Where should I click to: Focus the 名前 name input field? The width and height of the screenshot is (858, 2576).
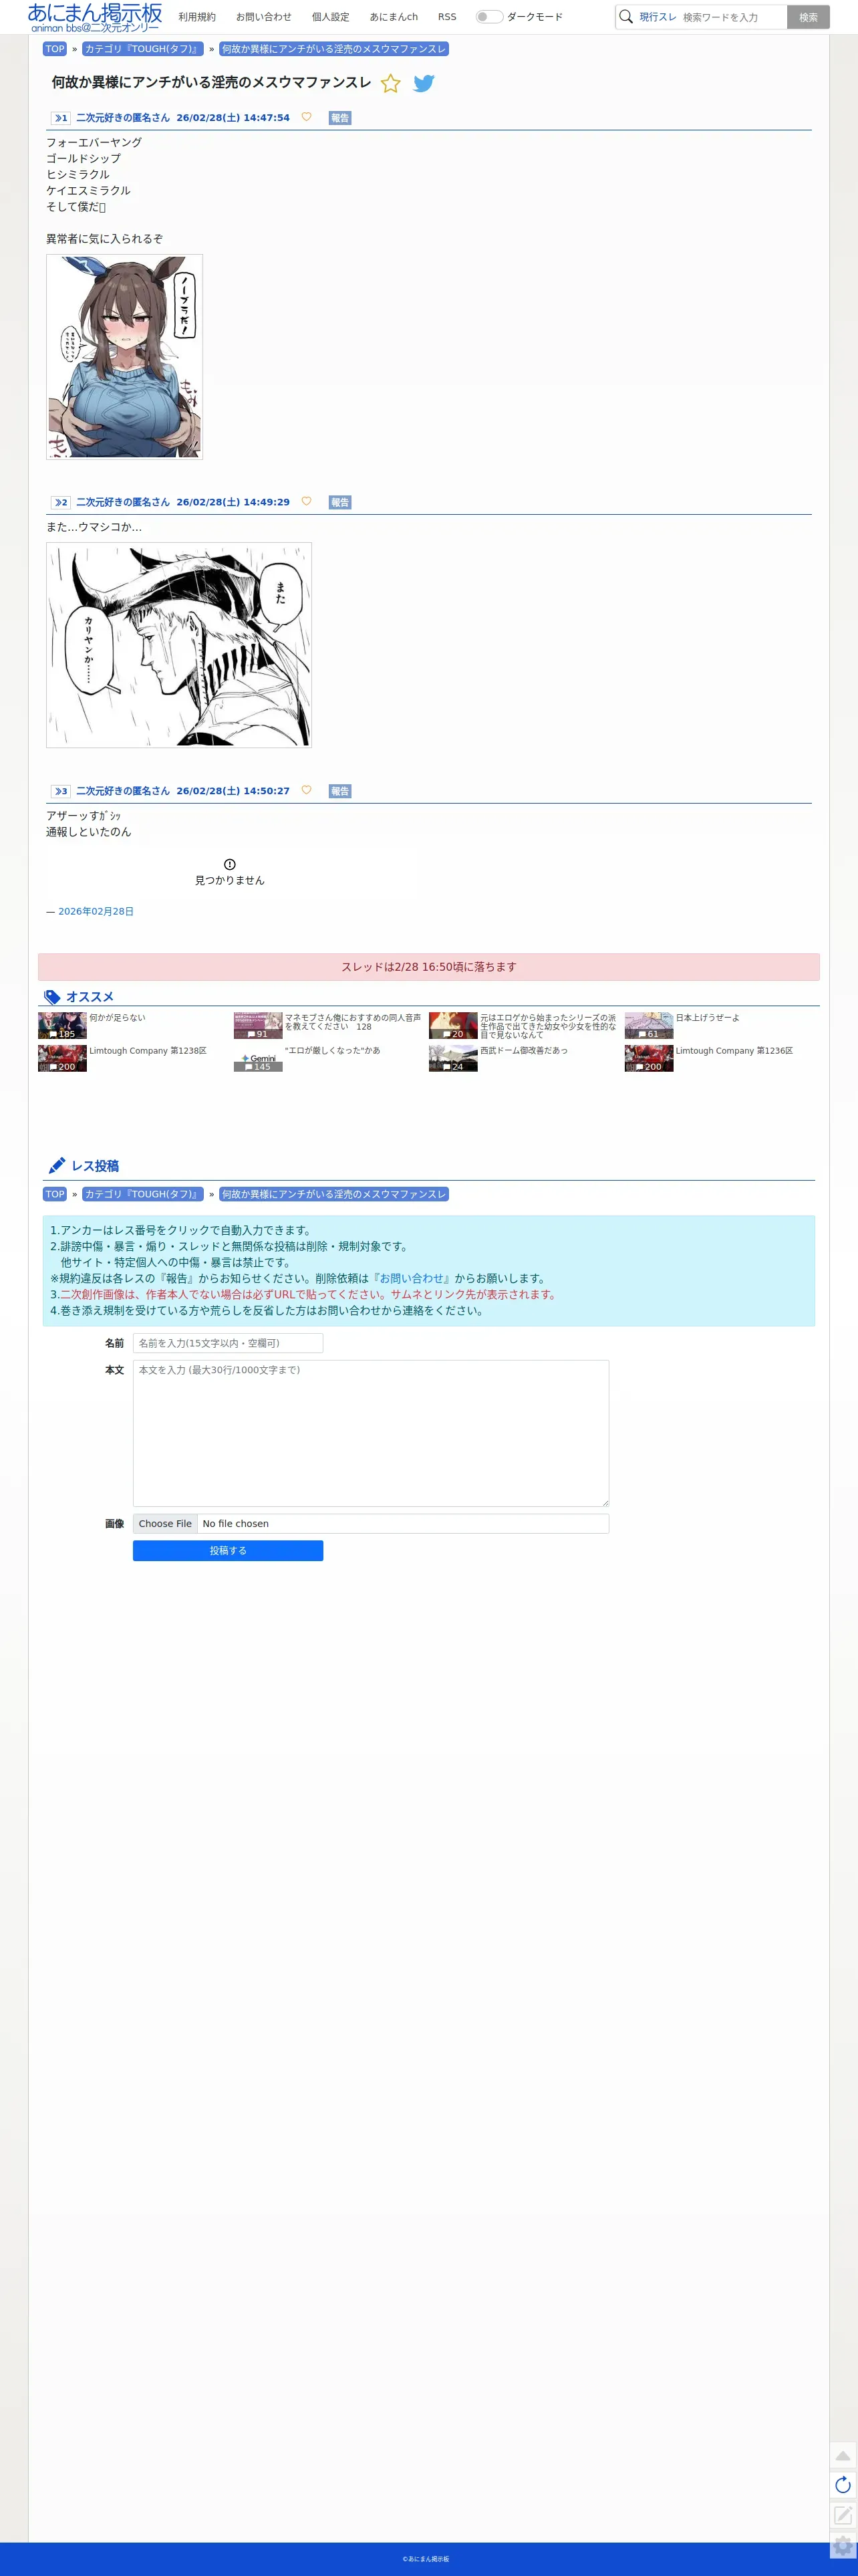point(228,1343)
